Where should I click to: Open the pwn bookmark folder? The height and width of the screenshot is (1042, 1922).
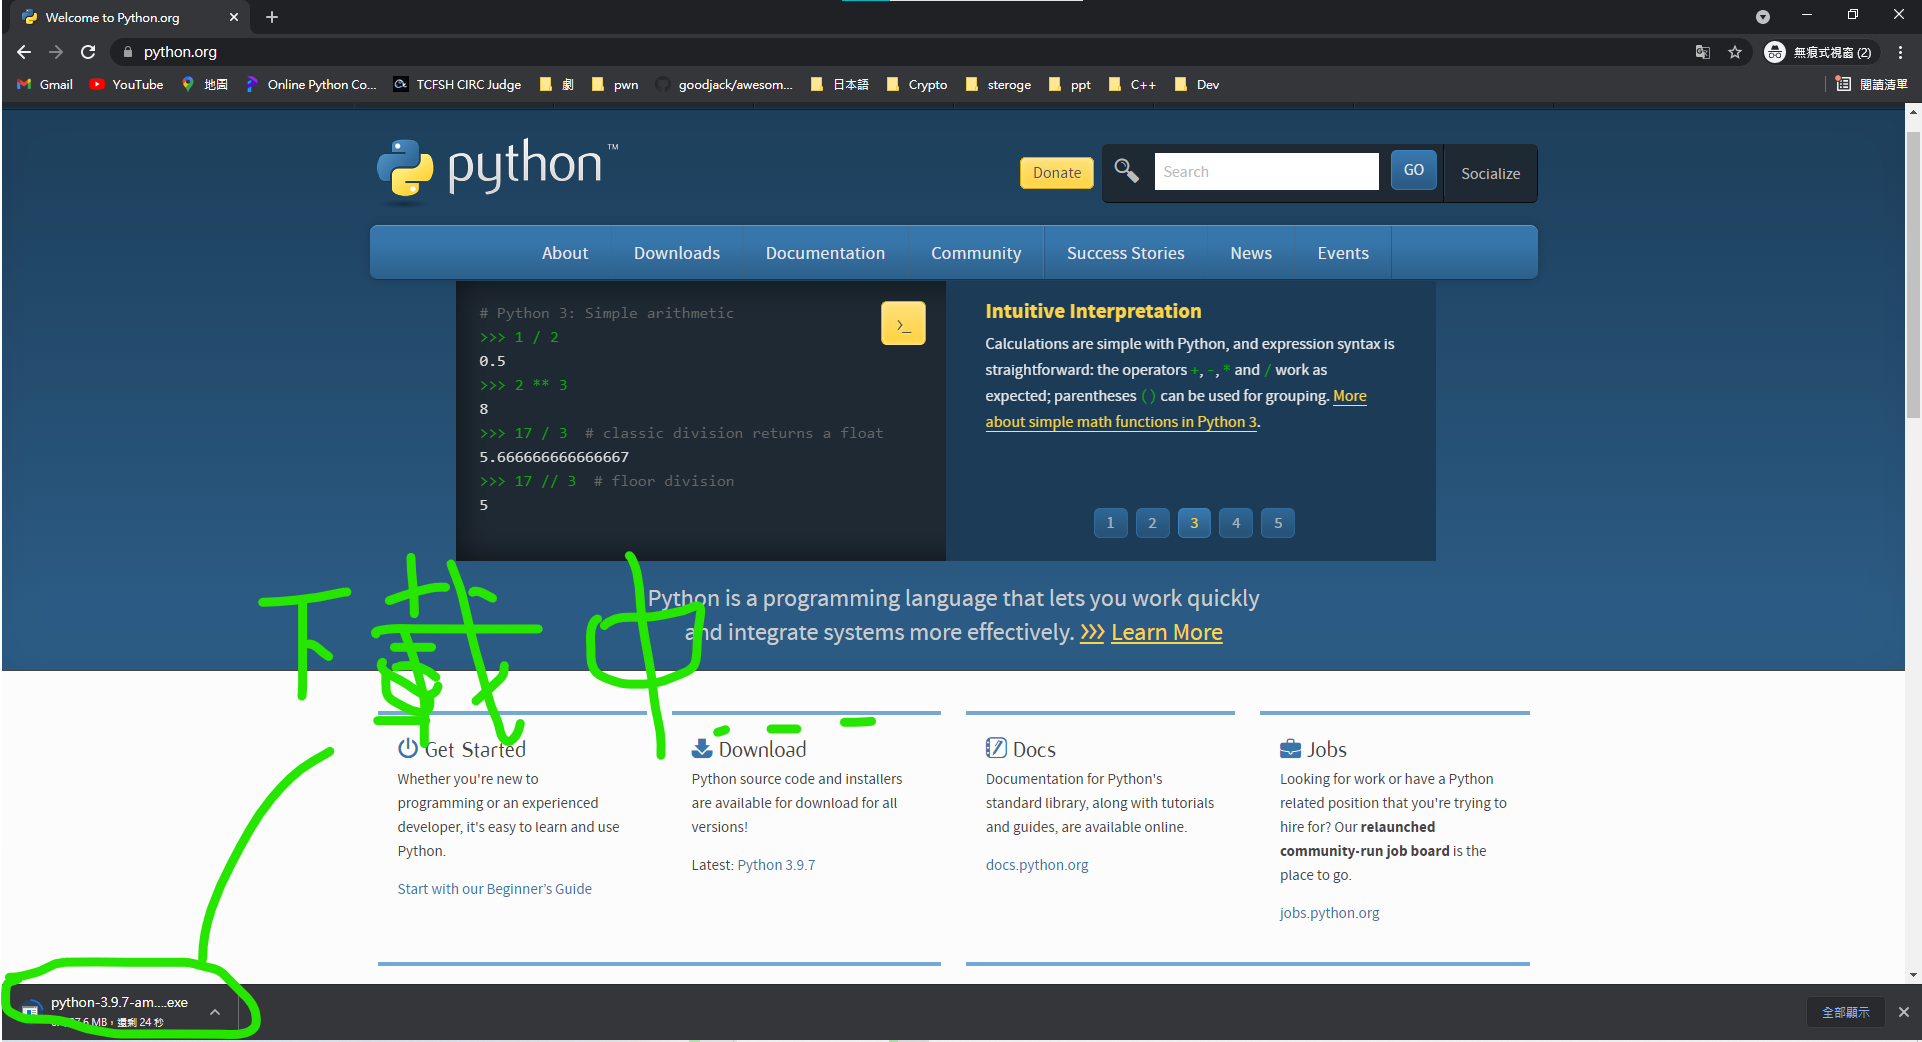615,84
